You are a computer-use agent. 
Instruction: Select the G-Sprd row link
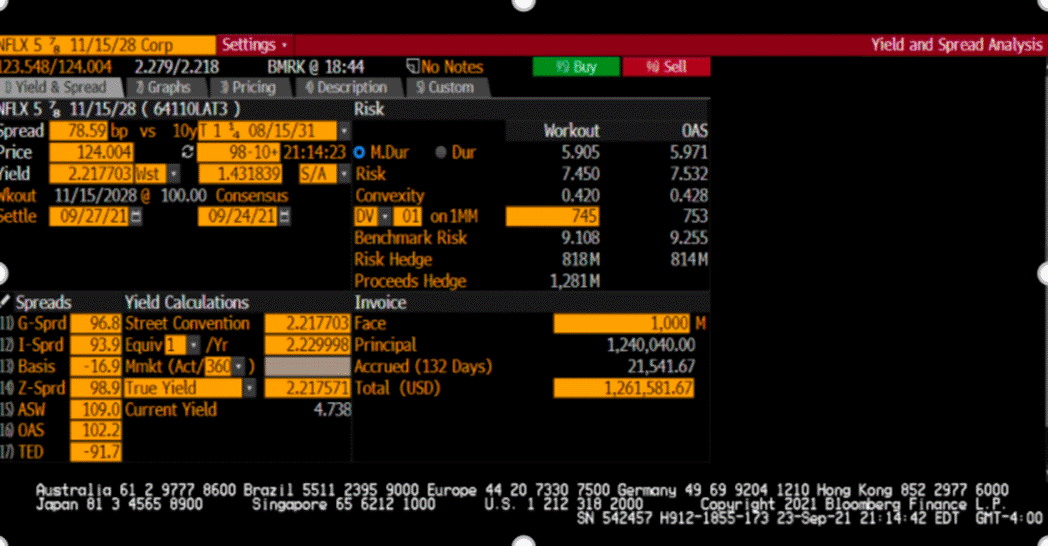pos(41,323)
